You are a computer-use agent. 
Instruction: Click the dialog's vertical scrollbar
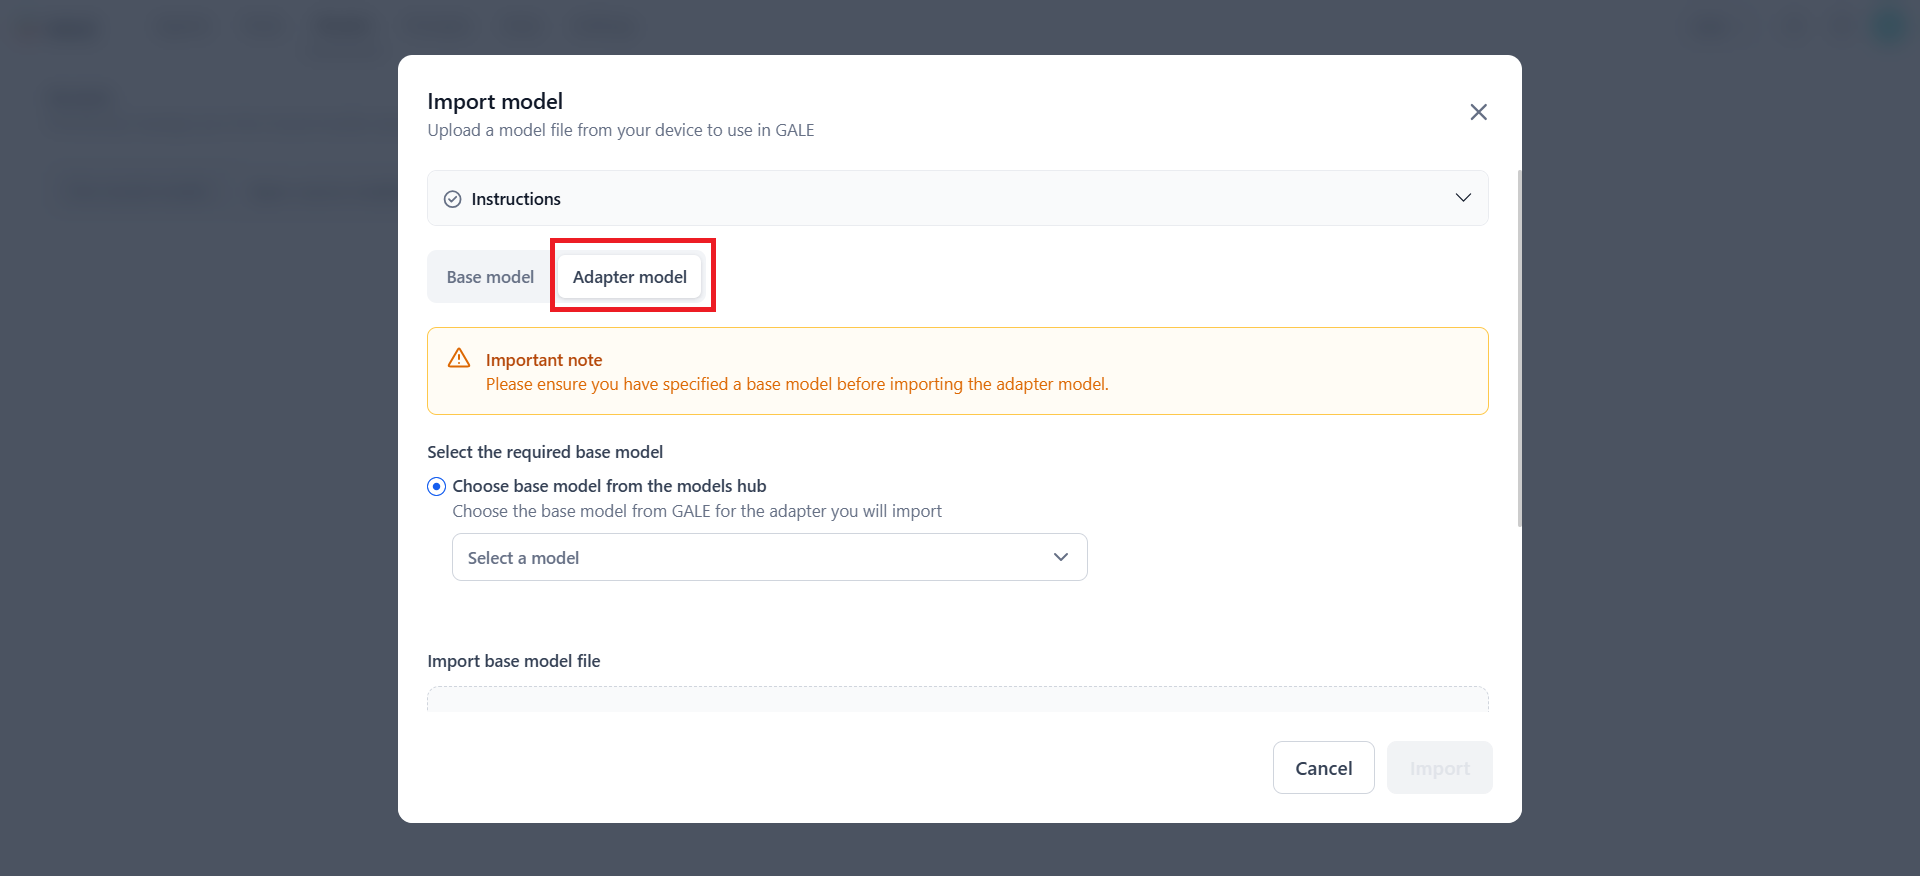[x=1519, y=350]
